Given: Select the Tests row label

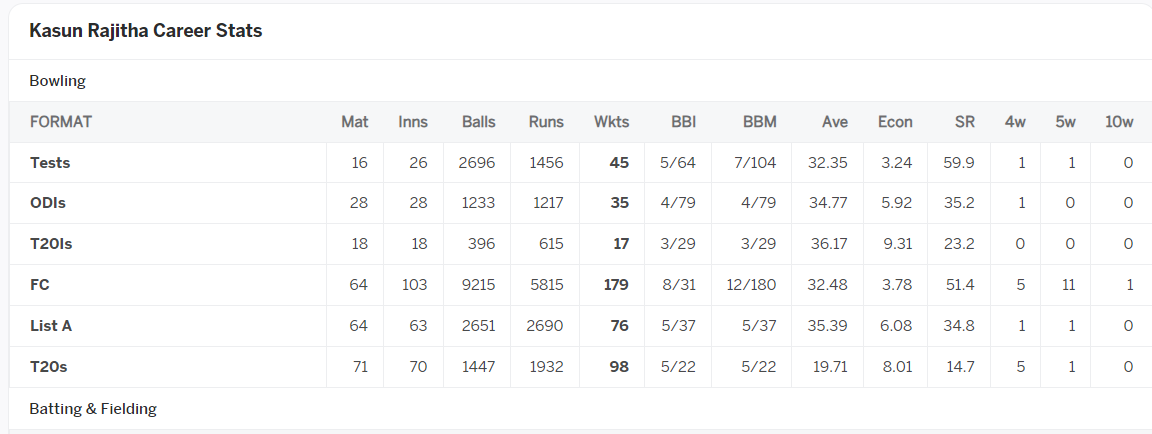Looking at the screenshot, I should click(50, 163).
